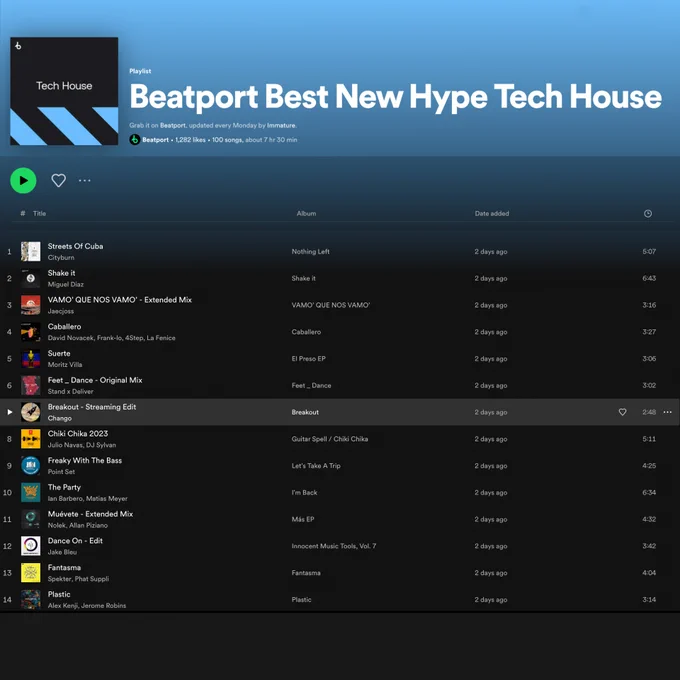The height and width of the screenshot is (680, 680).
Task: Sort tracks by Title column
Action: [39, 213]
